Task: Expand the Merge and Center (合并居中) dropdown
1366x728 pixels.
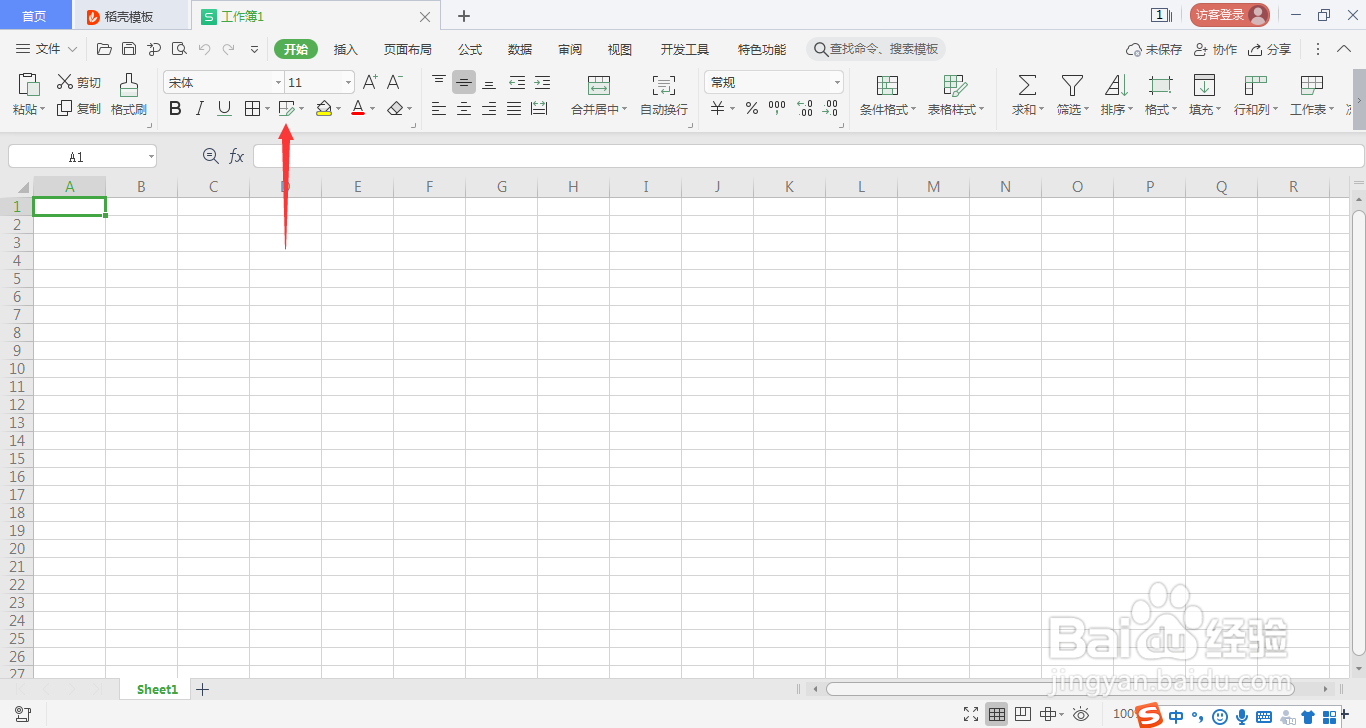Action: point(624,110)
